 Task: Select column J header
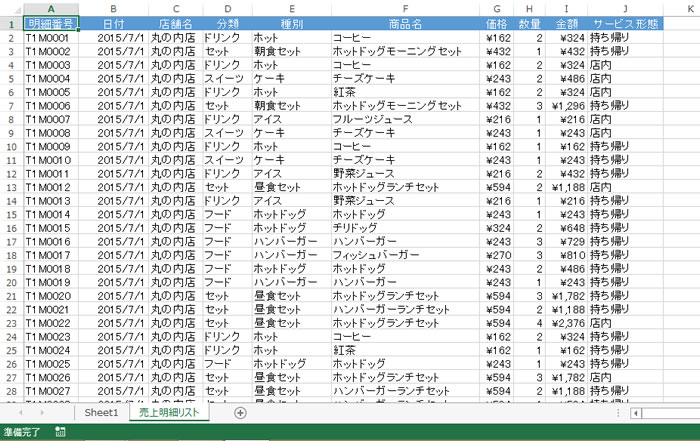pos(625,9)
